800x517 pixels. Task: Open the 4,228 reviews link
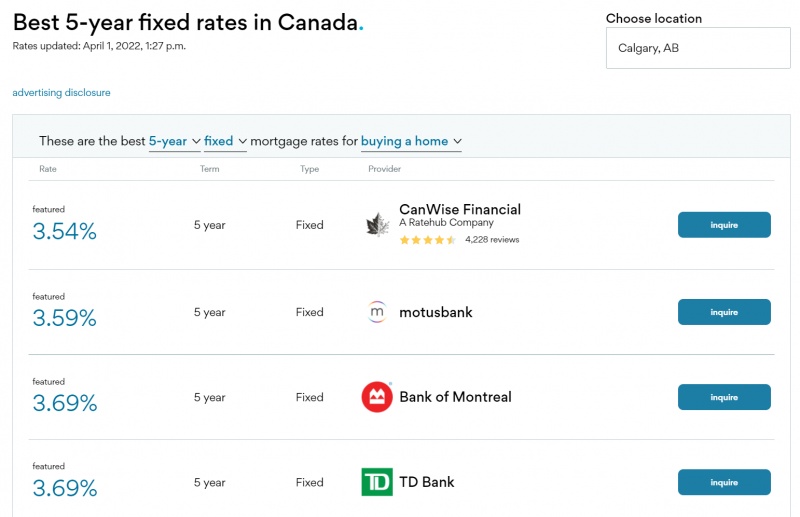[492, 240]
